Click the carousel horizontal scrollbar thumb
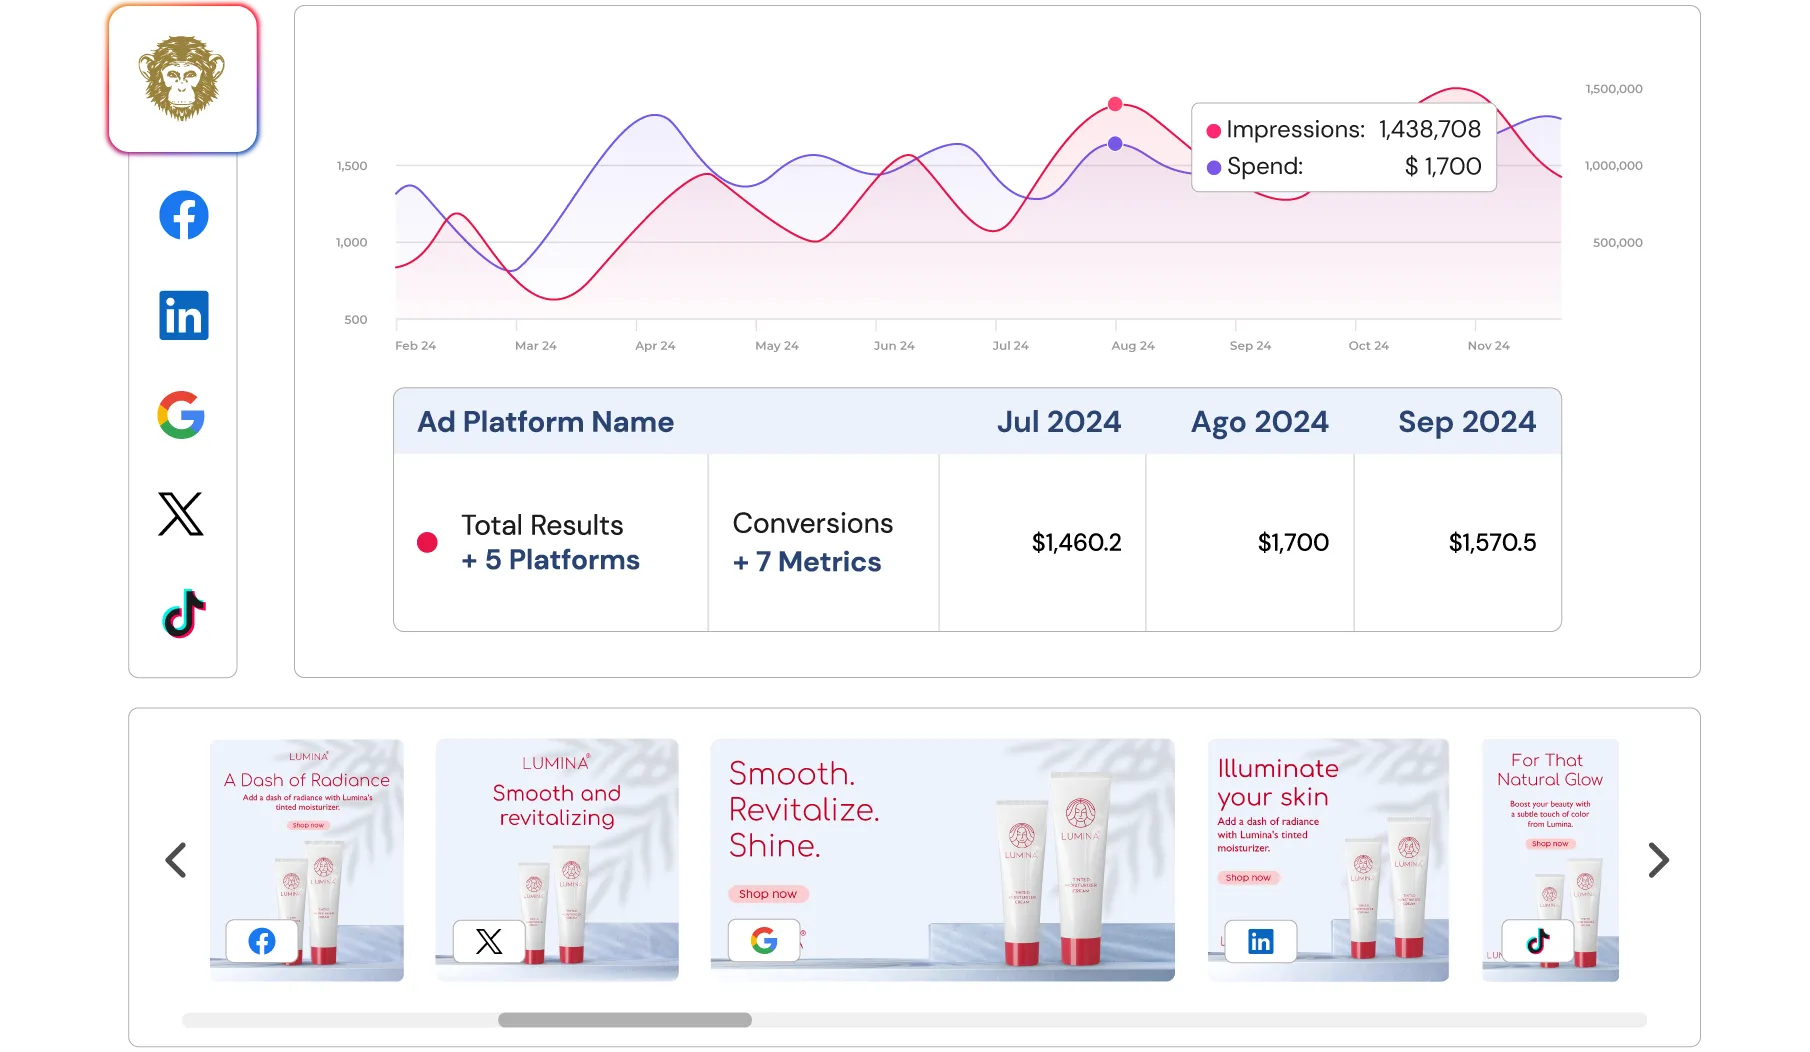This screenshot has height=1052, width=1810. [x=625, y=1020]
